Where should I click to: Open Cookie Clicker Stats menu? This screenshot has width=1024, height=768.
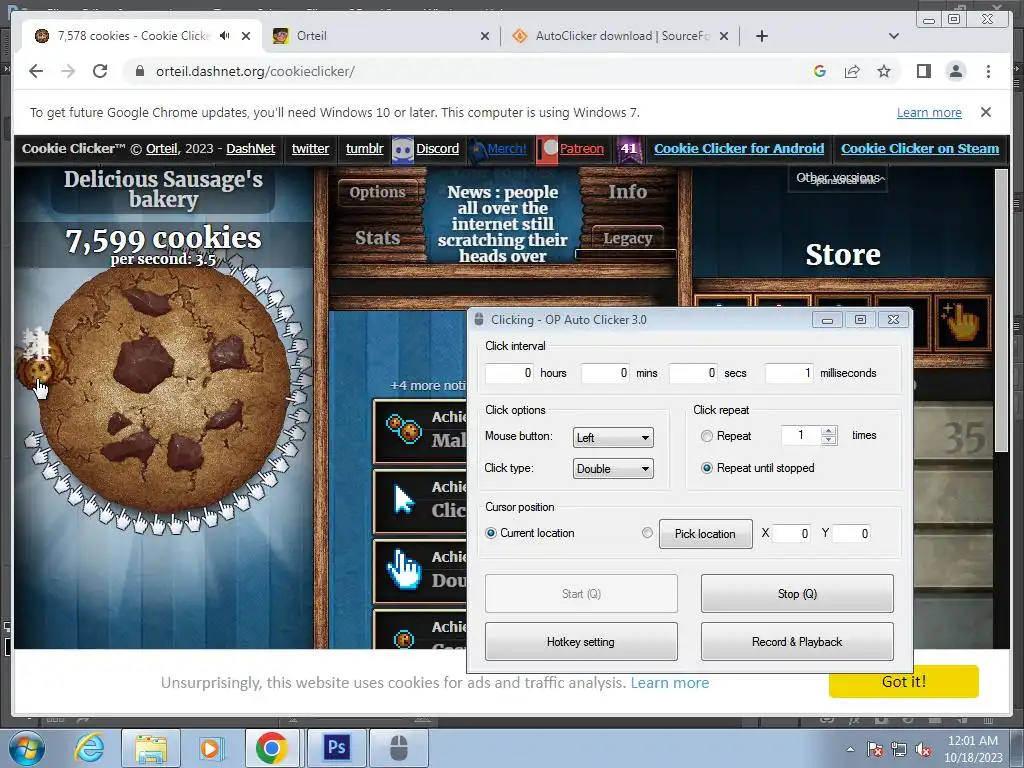(x=377, y=238)
